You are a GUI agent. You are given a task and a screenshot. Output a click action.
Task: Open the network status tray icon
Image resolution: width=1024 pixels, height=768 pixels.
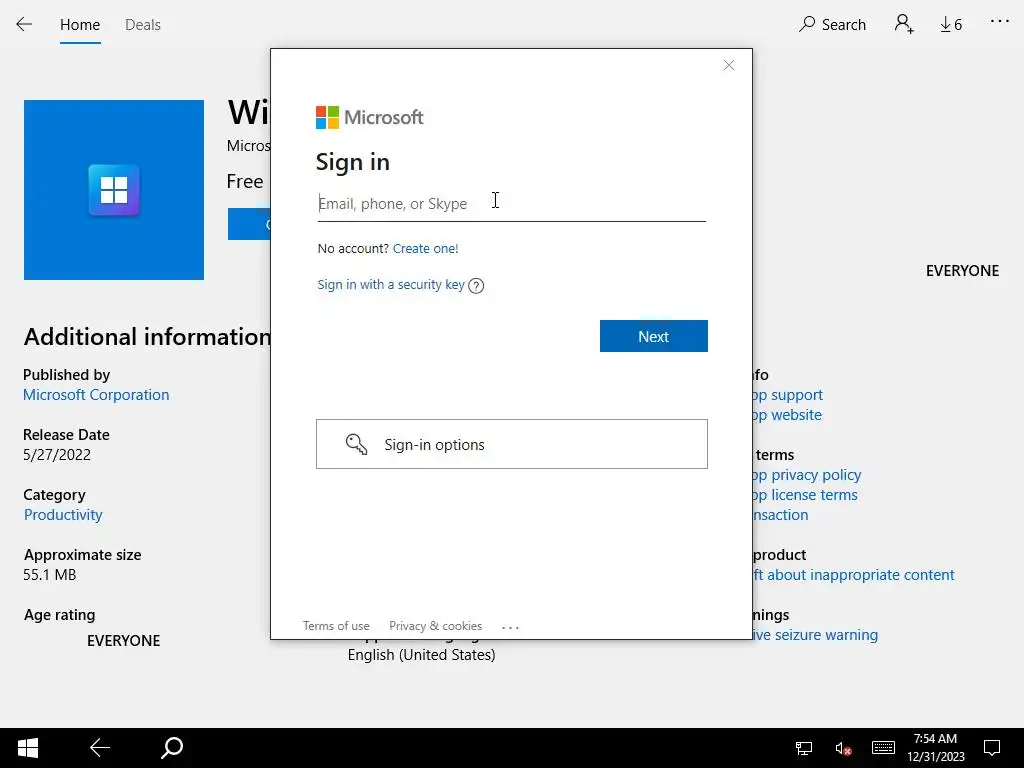tap(804, 748)
